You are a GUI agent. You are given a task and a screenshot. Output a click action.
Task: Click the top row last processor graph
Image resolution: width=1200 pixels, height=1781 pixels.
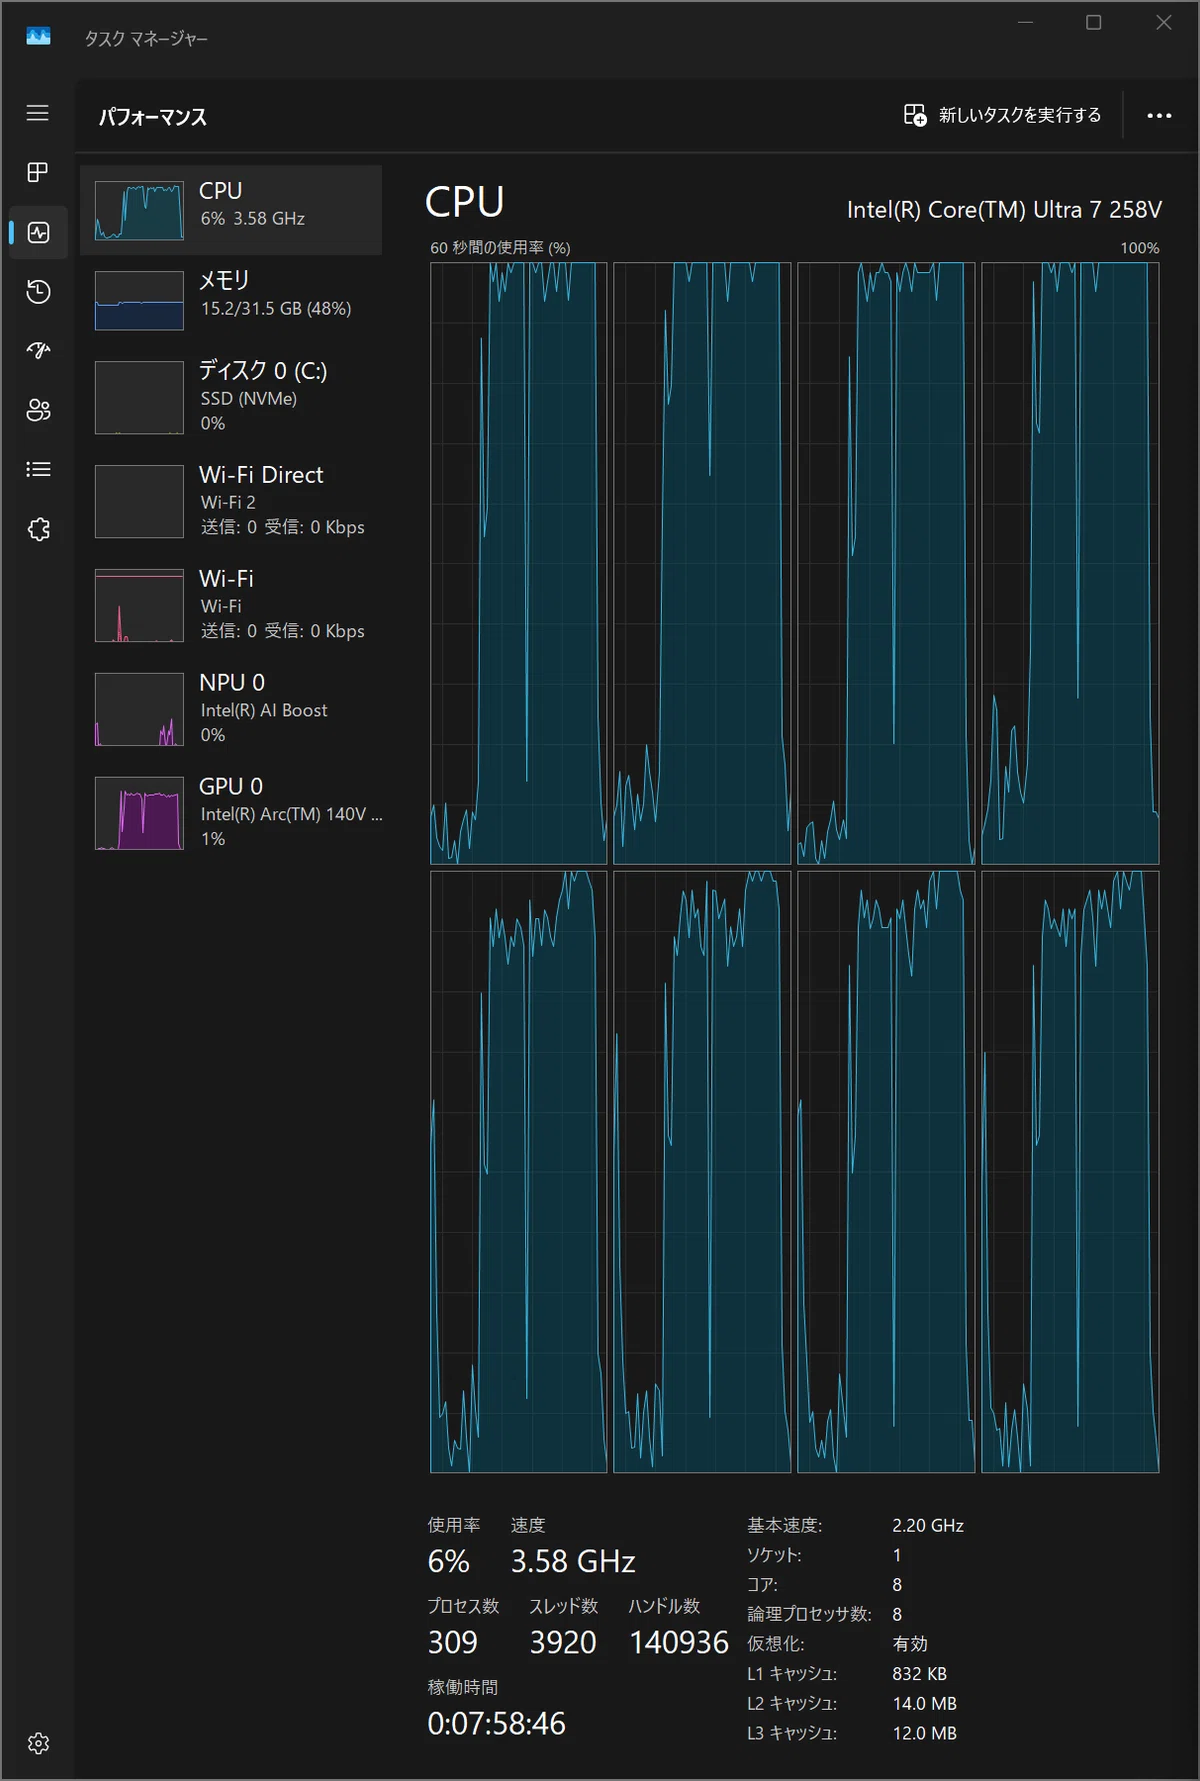(1070, 563)
